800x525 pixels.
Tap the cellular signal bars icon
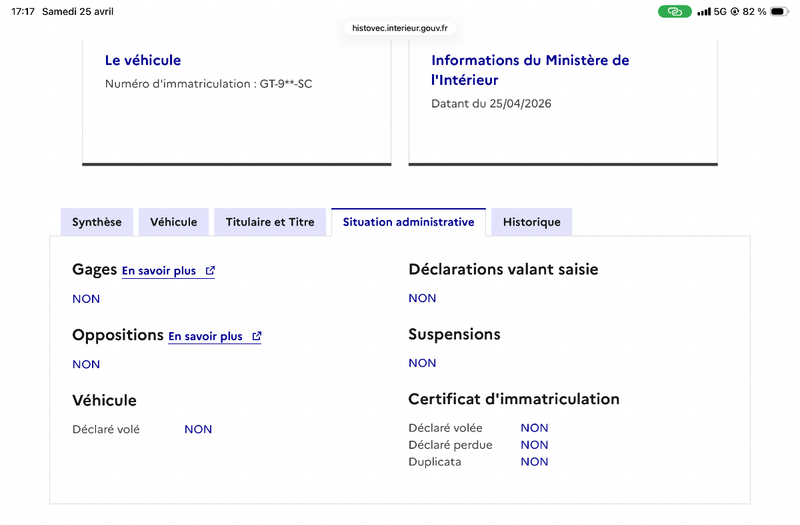pos(704,11)
